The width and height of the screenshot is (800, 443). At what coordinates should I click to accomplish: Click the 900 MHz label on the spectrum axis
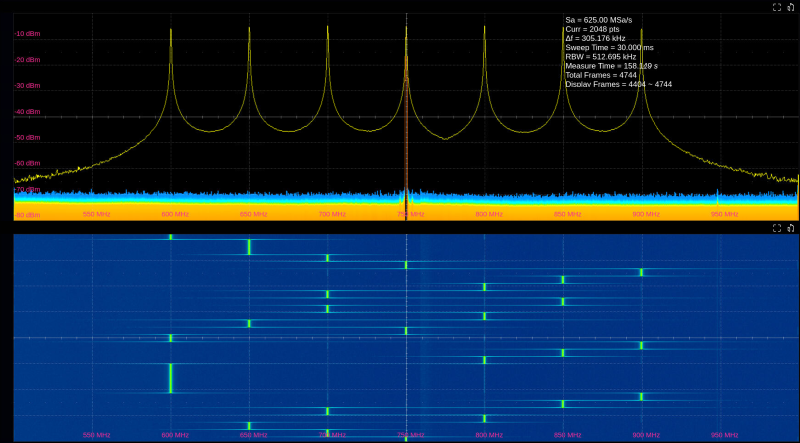pos(645,214)
